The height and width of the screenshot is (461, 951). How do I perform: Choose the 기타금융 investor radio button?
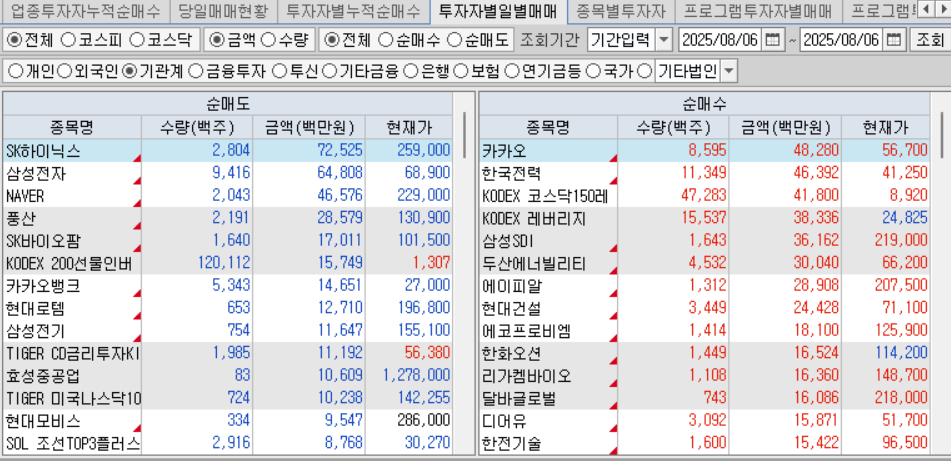click(x=330, y=72)
